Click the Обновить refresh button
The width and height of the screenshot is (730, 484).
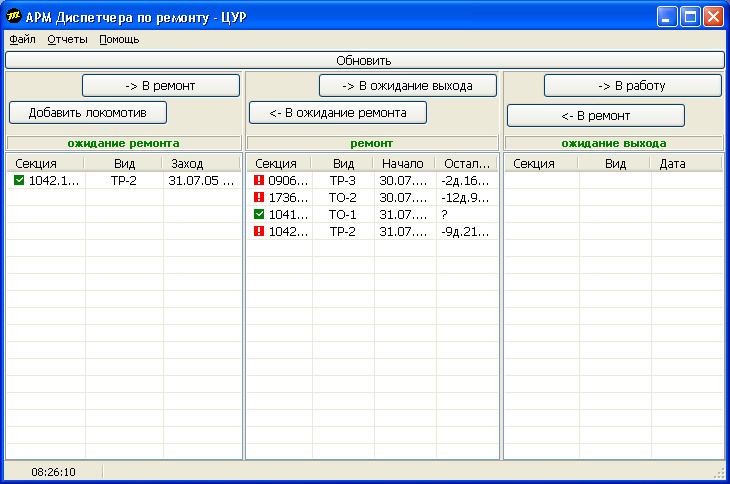[365, 60]
